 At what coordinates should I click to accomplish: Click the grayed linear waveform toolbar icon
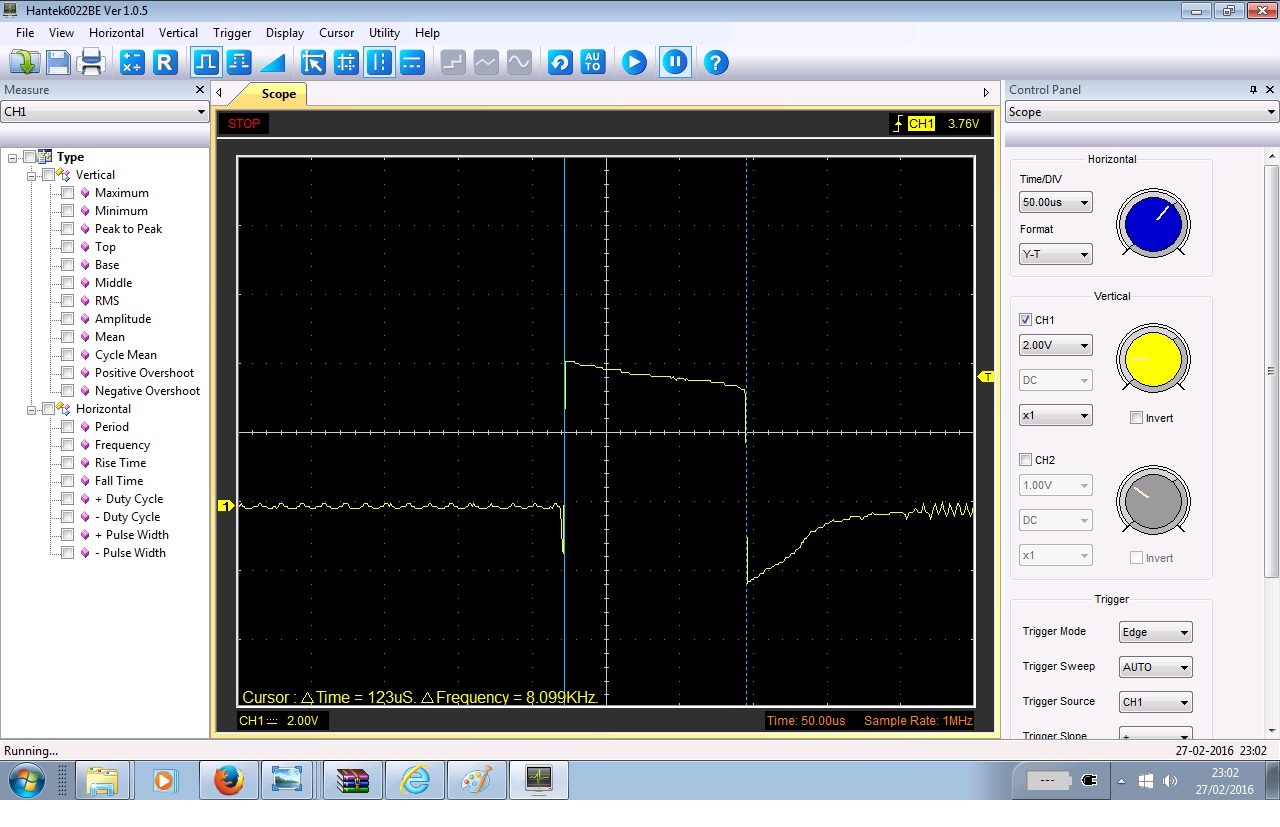click(486, 62)
